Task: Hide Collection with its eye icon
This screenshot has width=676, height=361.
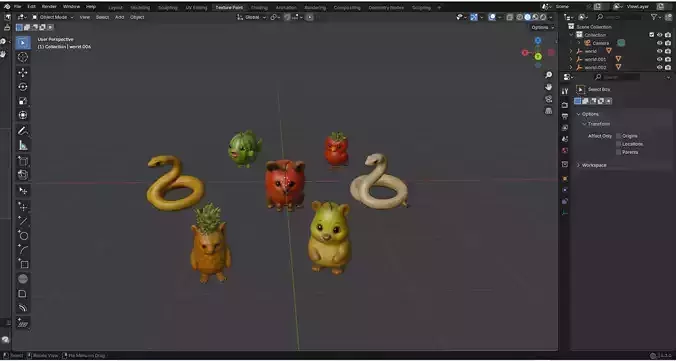Action: pos(660,35)
